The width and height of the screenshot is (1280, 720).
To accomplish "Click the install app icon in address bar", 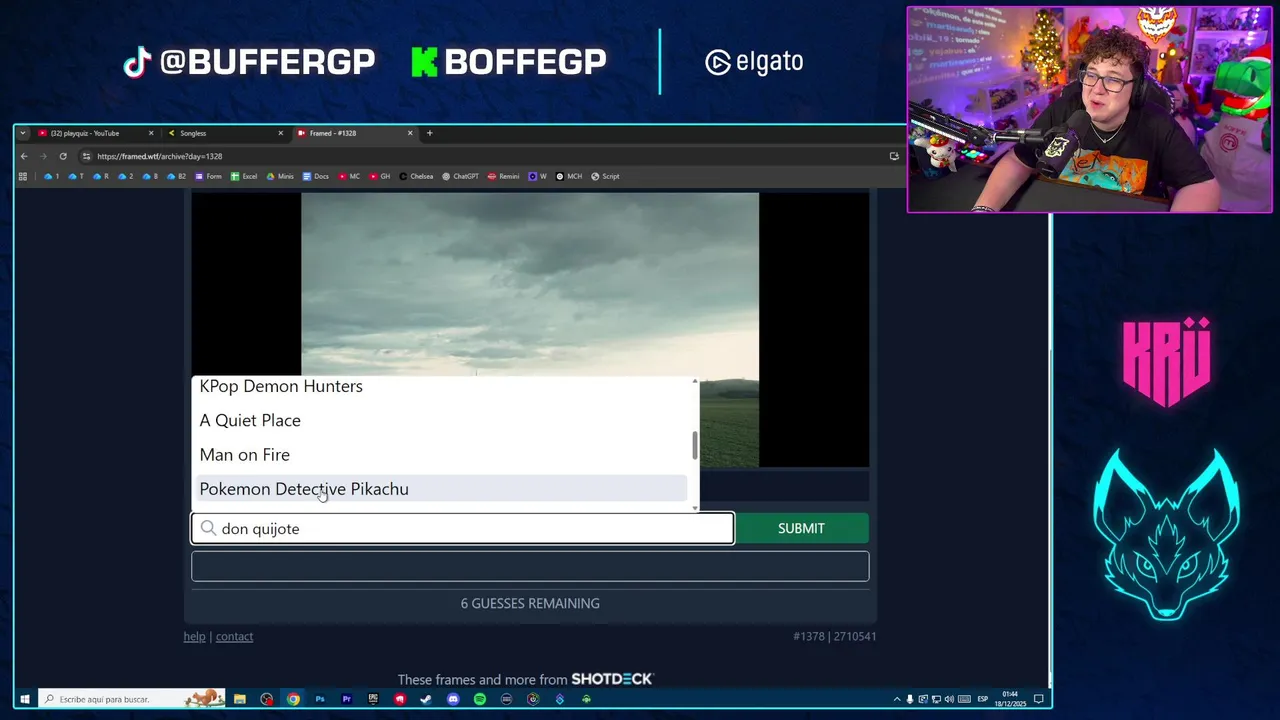I will point(894,156).
